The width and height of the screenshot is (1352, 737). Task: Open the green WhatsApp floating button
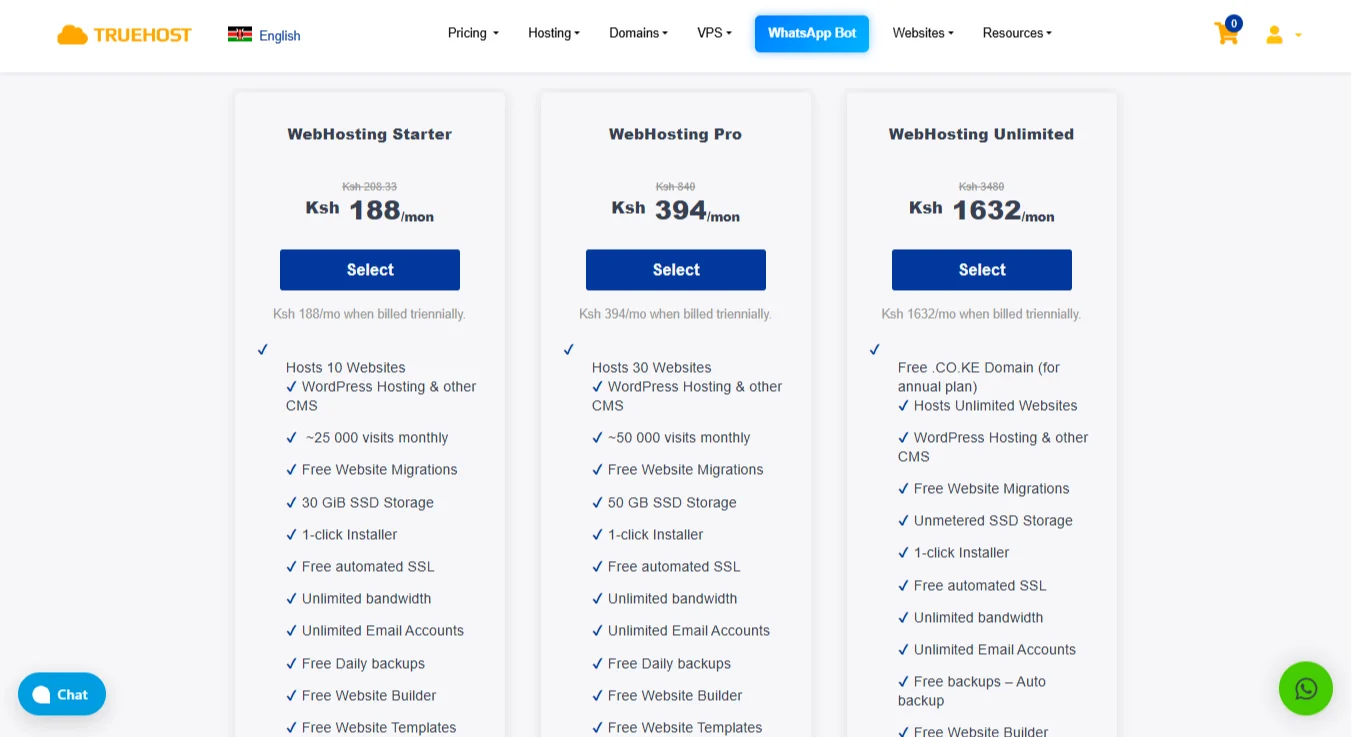pos(1305,688)
